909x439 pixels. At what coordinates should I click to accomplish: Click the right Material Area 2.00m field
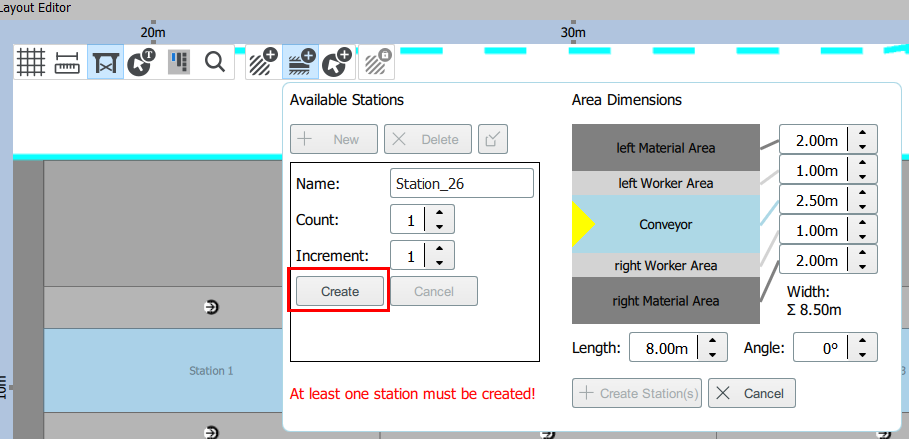tap(814, 260)
